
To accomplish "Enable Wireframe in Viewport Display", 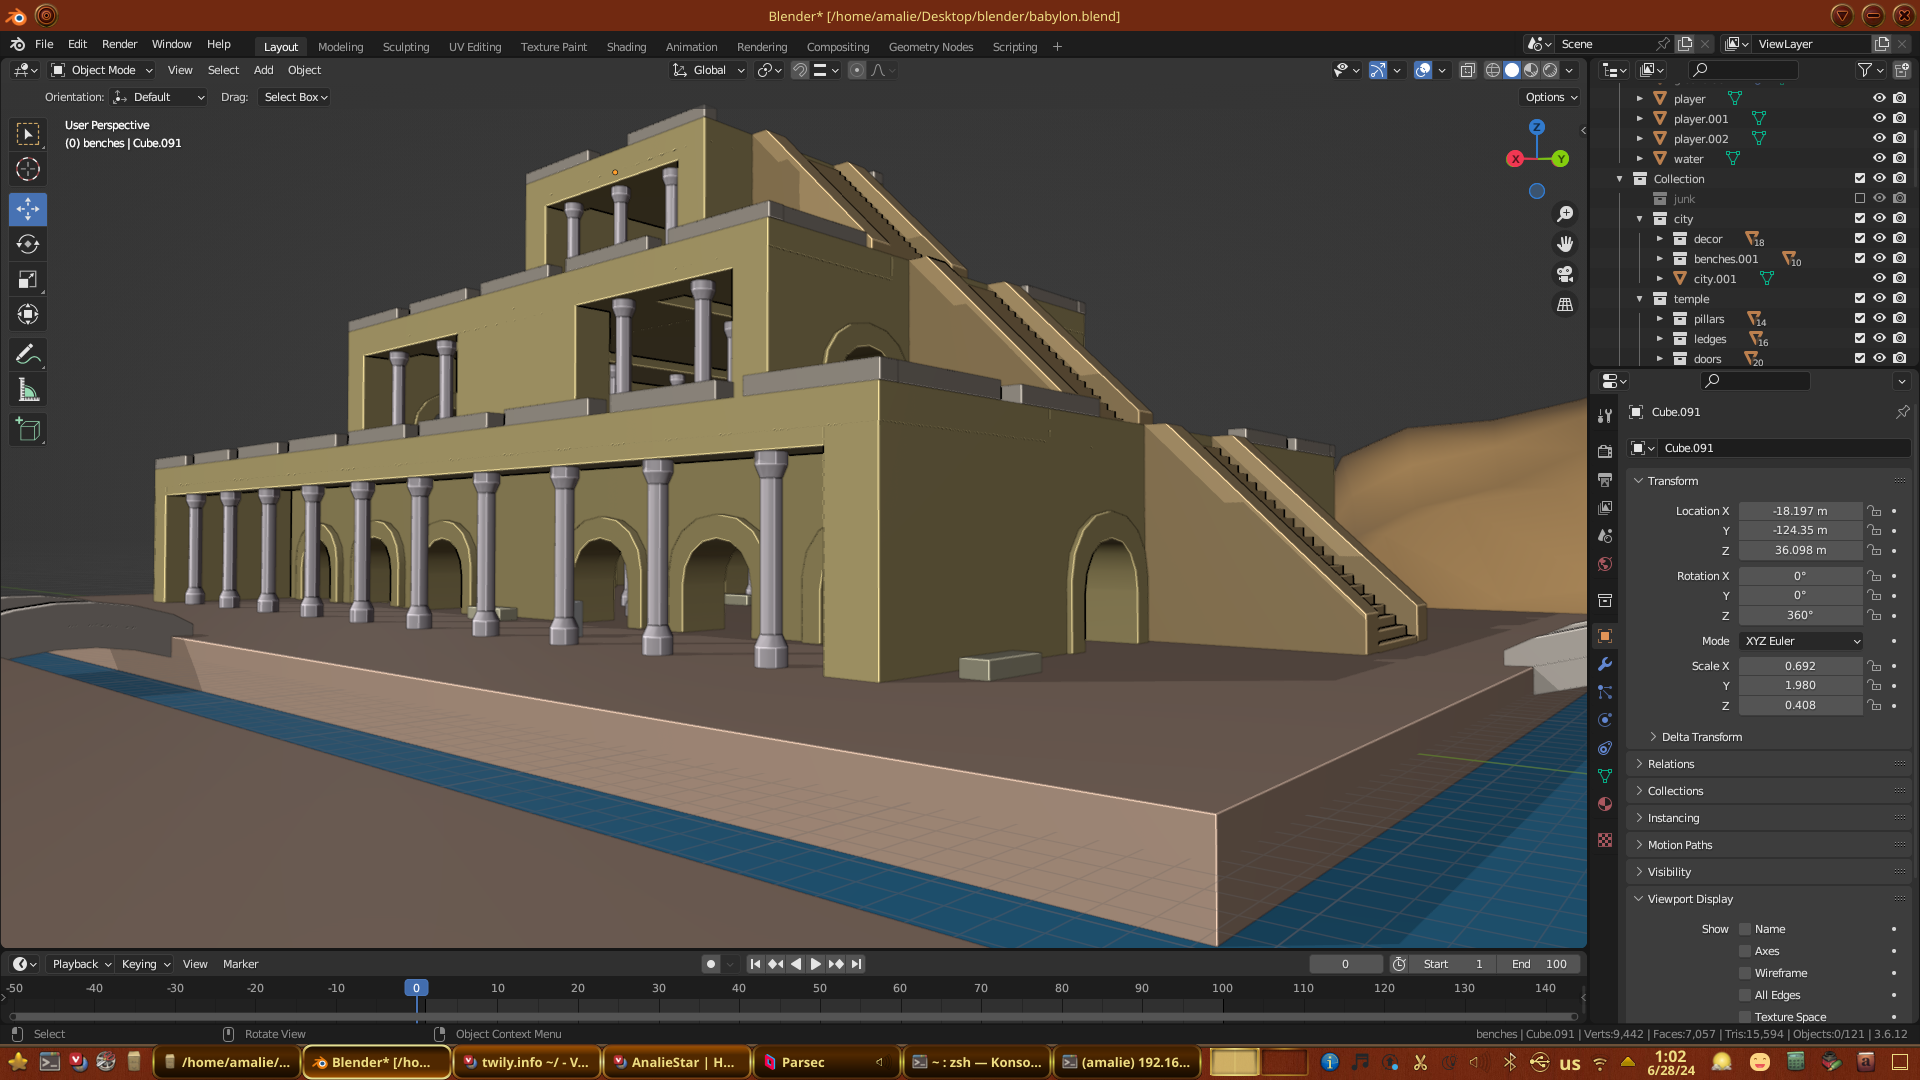I will coord(1745,973).
